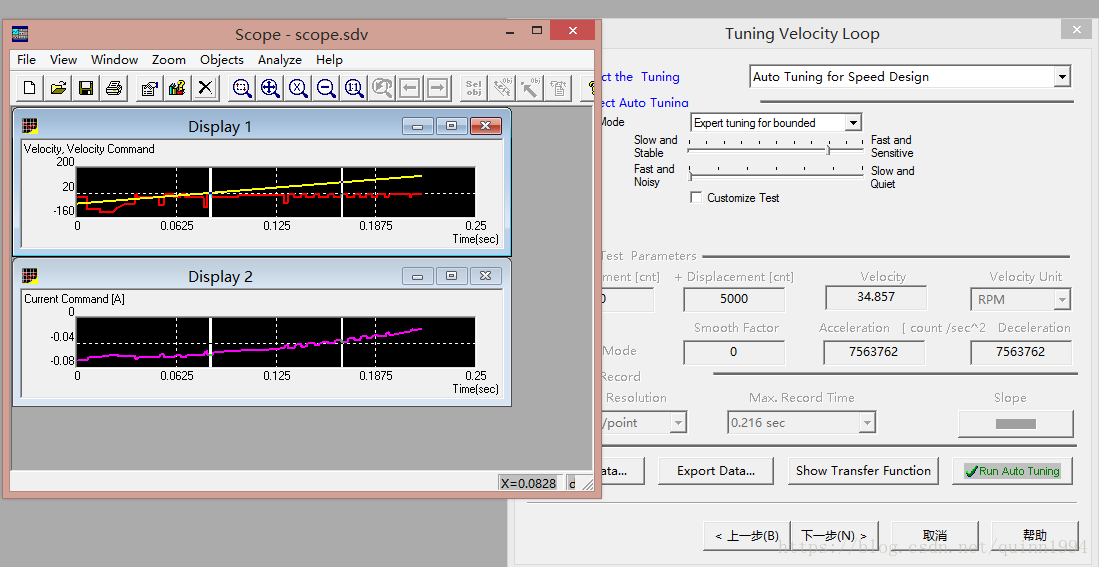Click the zoom previous magnifier icon
The width and height of the screenshot is (1099, 567).
pos(382,88)
